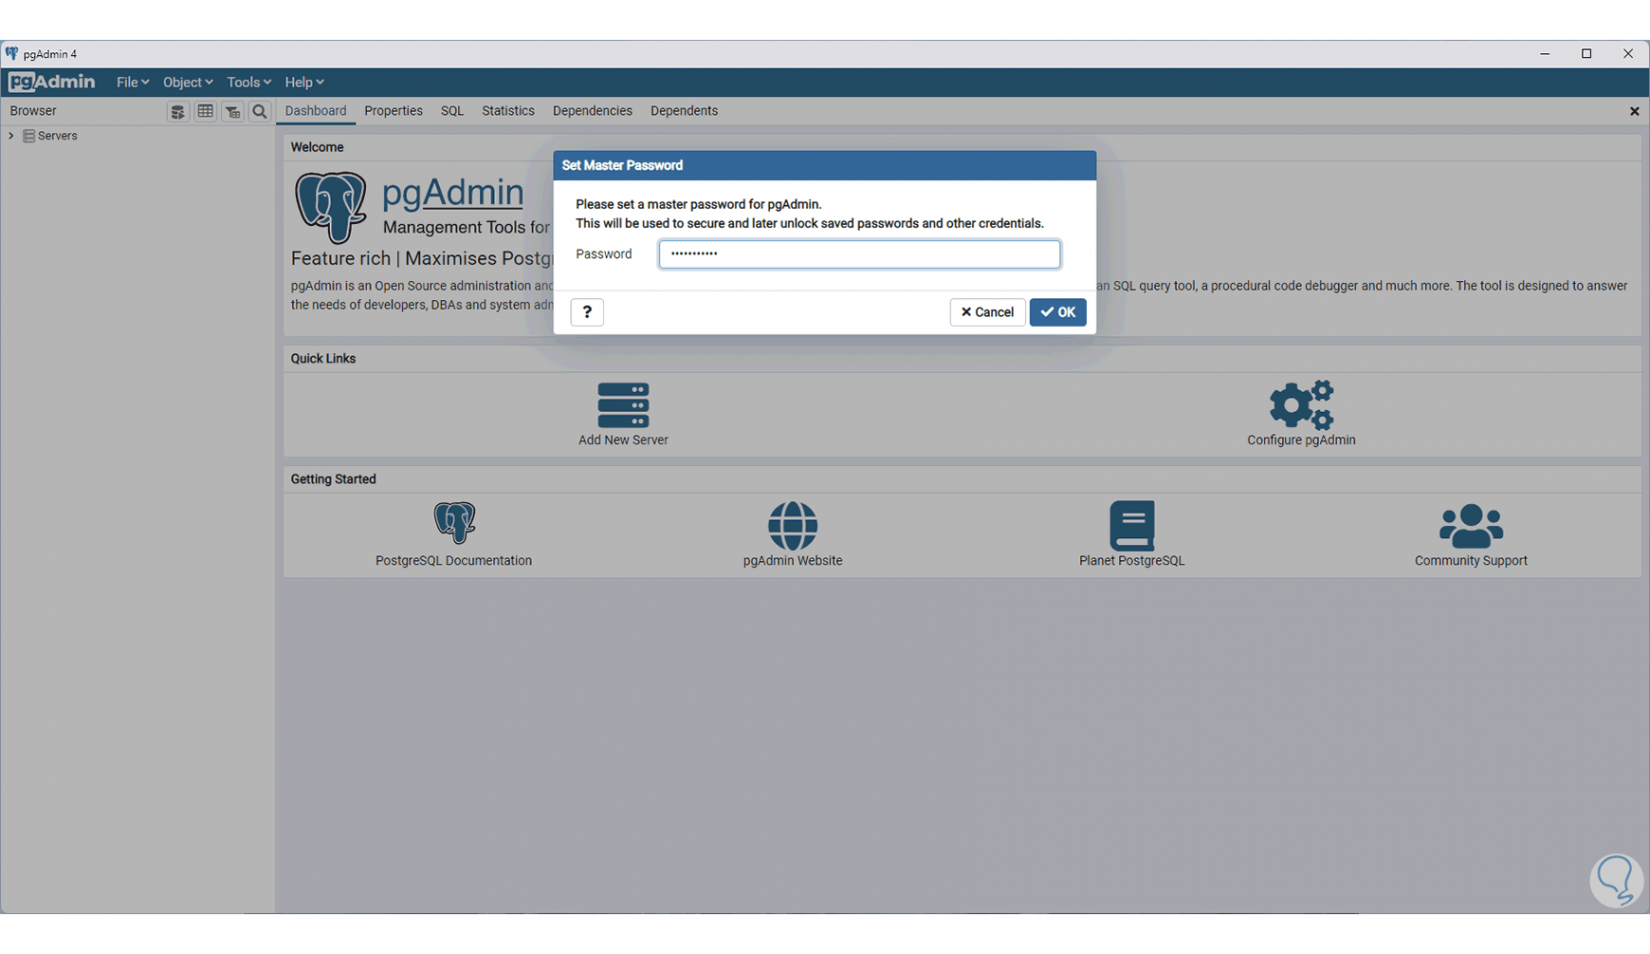Image resolution: width=1650 pixels, height=954 pixels.
Task: Click the Add New Server link text
Action: click(623, 440)
